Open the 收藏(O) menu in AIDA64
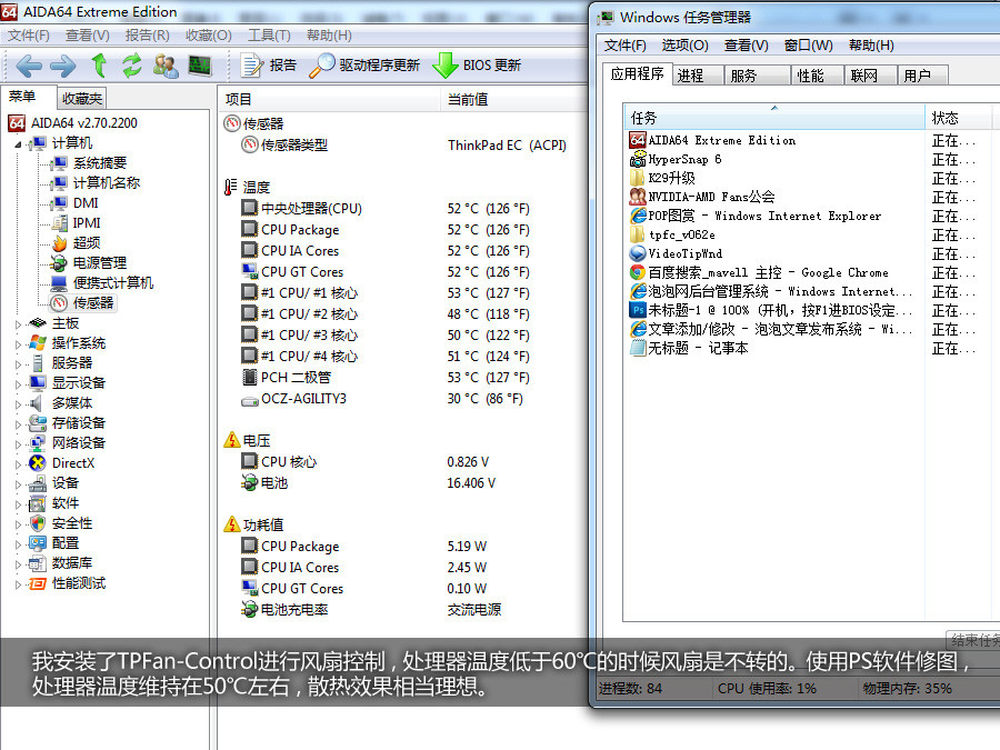1000x750 pixels. 209,36
